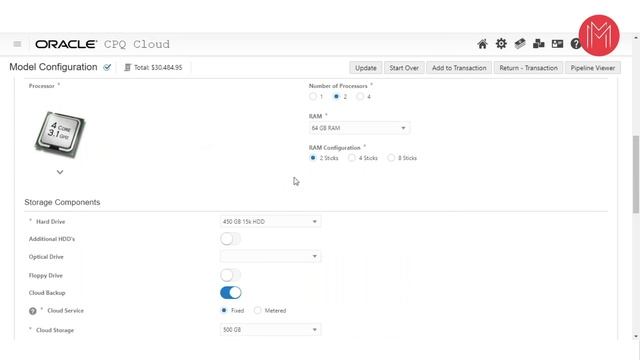
Task: Toggle Floppy Drive switch
Action: [x=231, y=275]
